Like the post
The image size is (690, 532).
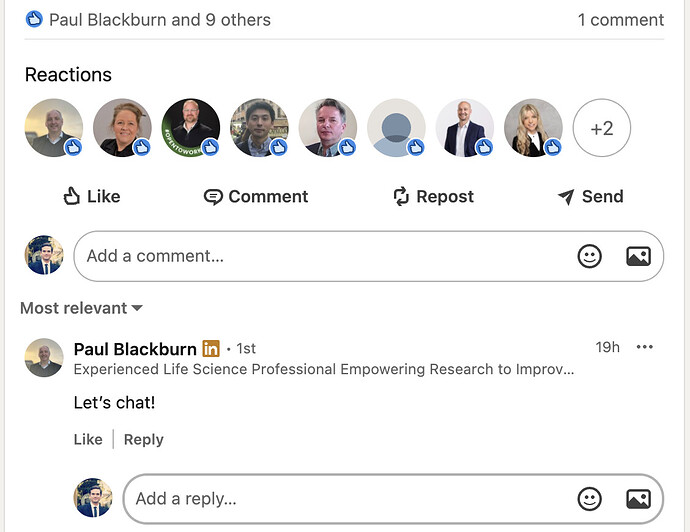(x=91, y=196)
